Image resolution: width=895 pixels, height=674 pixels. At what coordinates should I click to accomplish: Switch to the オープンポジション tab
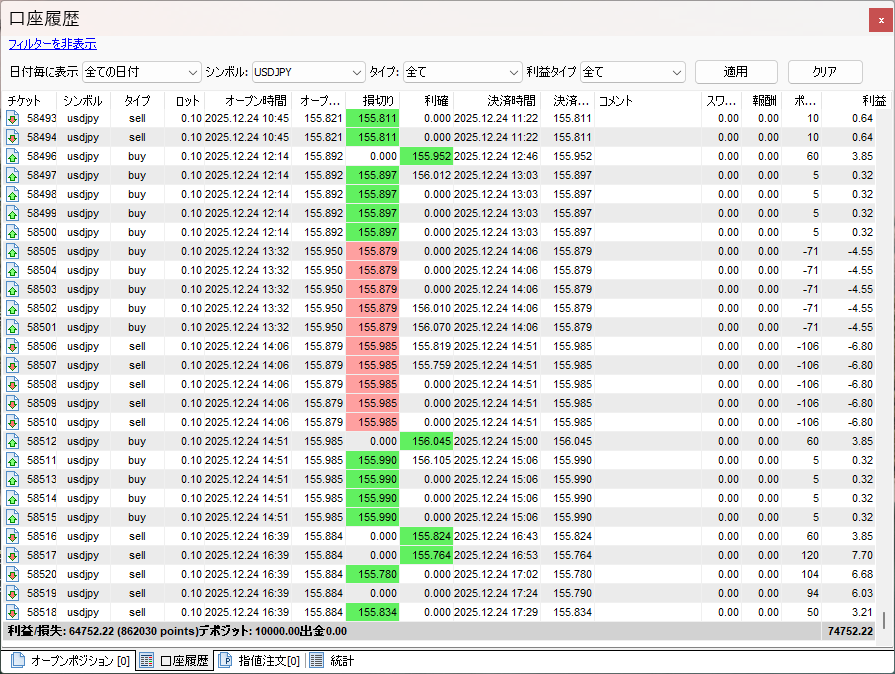(68, 661)
